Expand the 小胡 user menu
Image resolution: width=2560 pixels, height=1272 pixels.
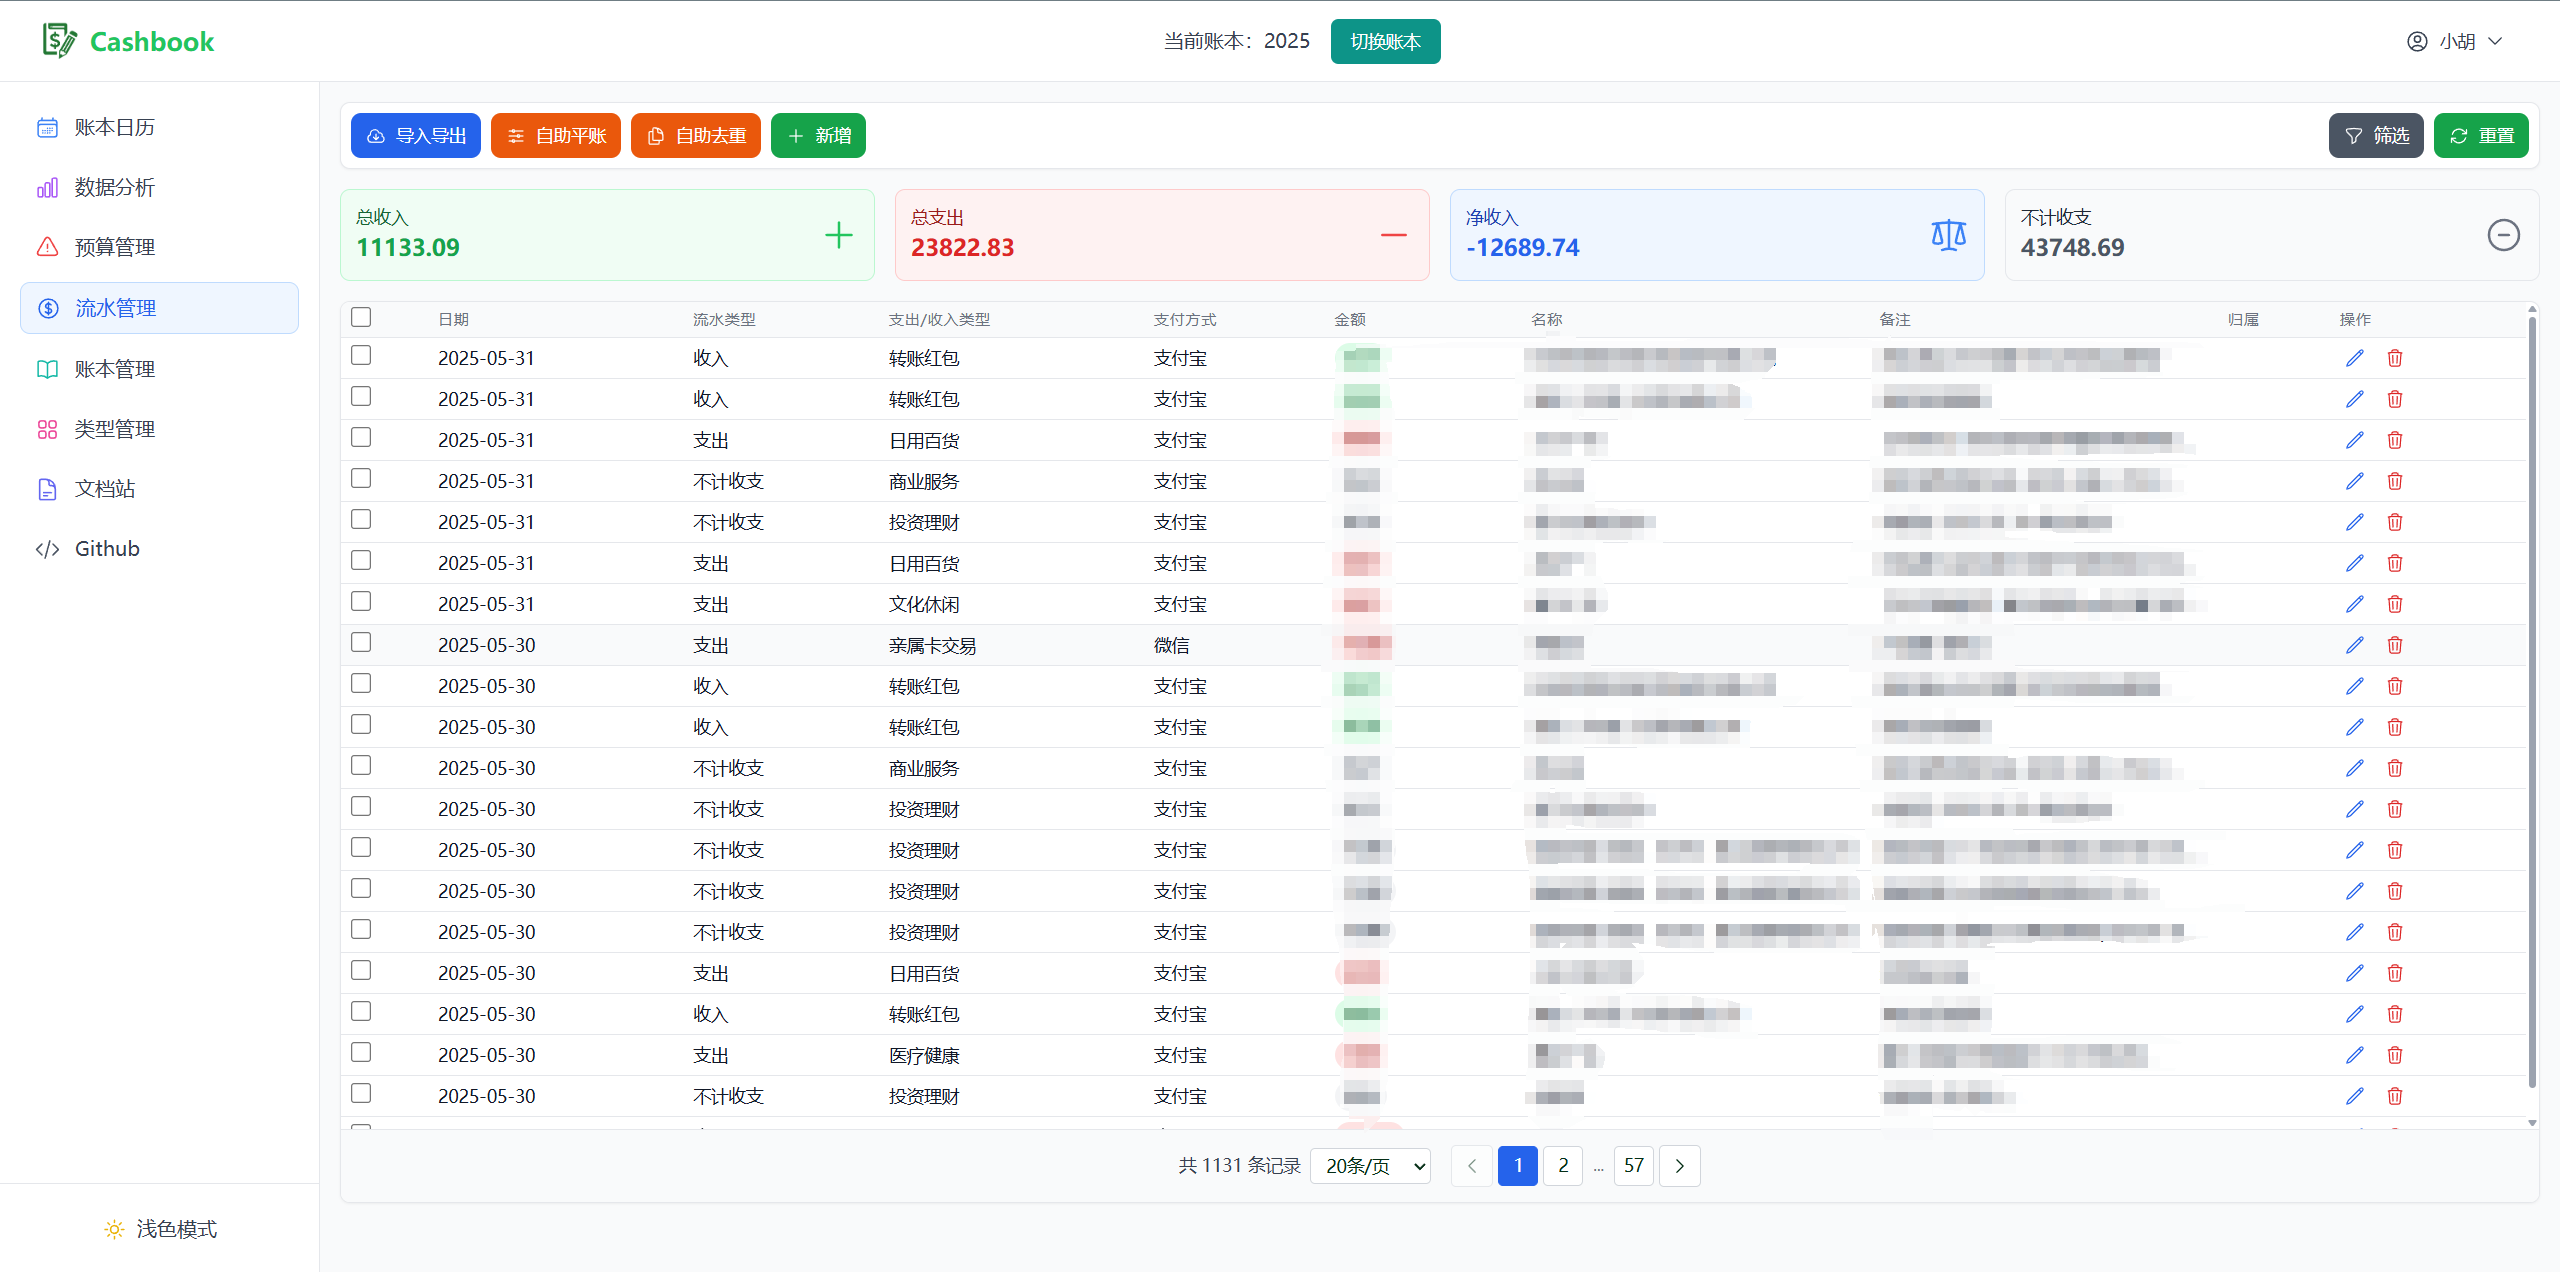2455,41
